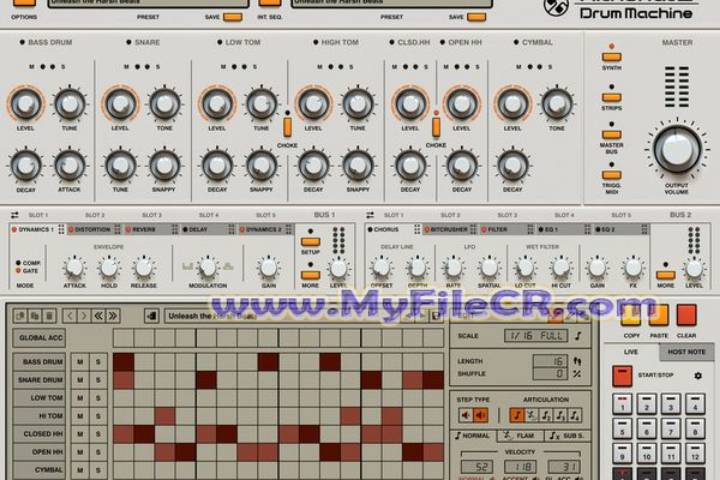720x480 pixels.
Task: Open the SCALE 1/16 FULL selector
Action: coord(536,336)
